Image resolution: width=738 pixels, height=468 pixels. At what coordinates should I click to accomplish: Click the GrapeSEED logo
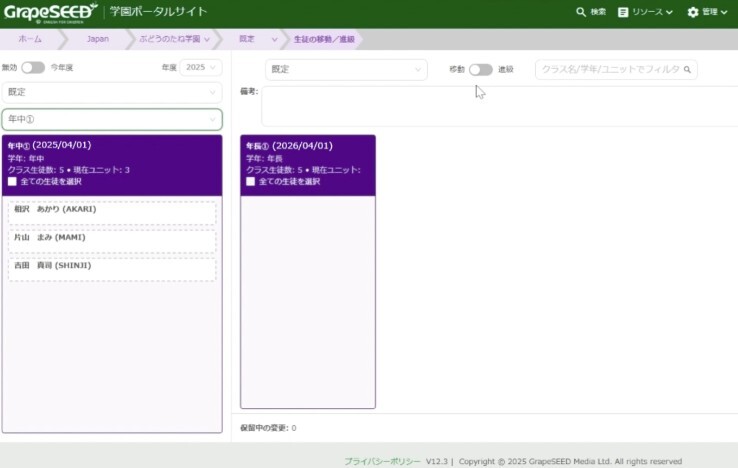tap(50, 12)
